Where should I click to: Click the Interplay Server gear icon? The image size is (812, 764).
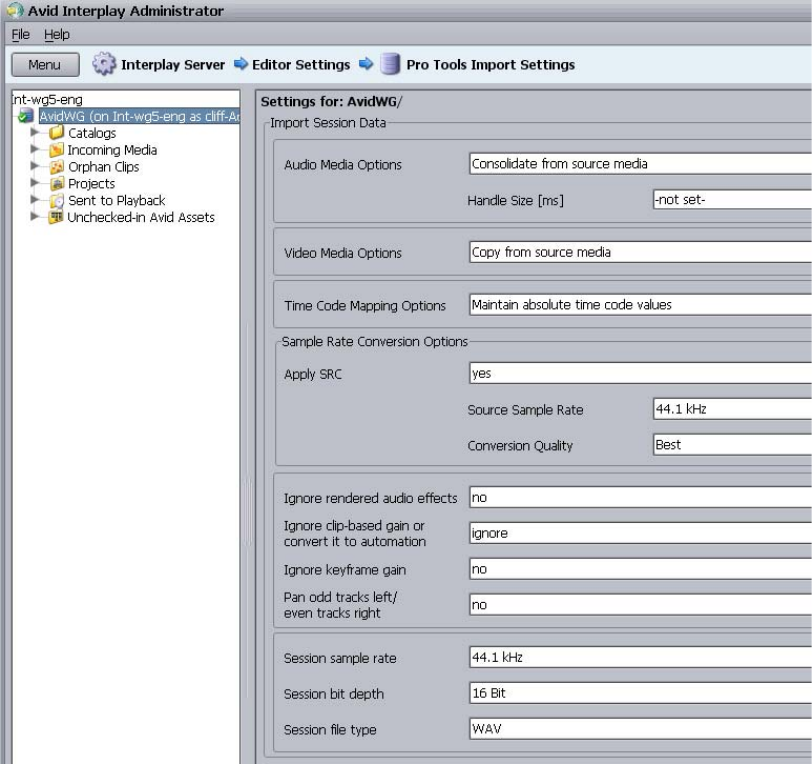[x=104, y=64]
